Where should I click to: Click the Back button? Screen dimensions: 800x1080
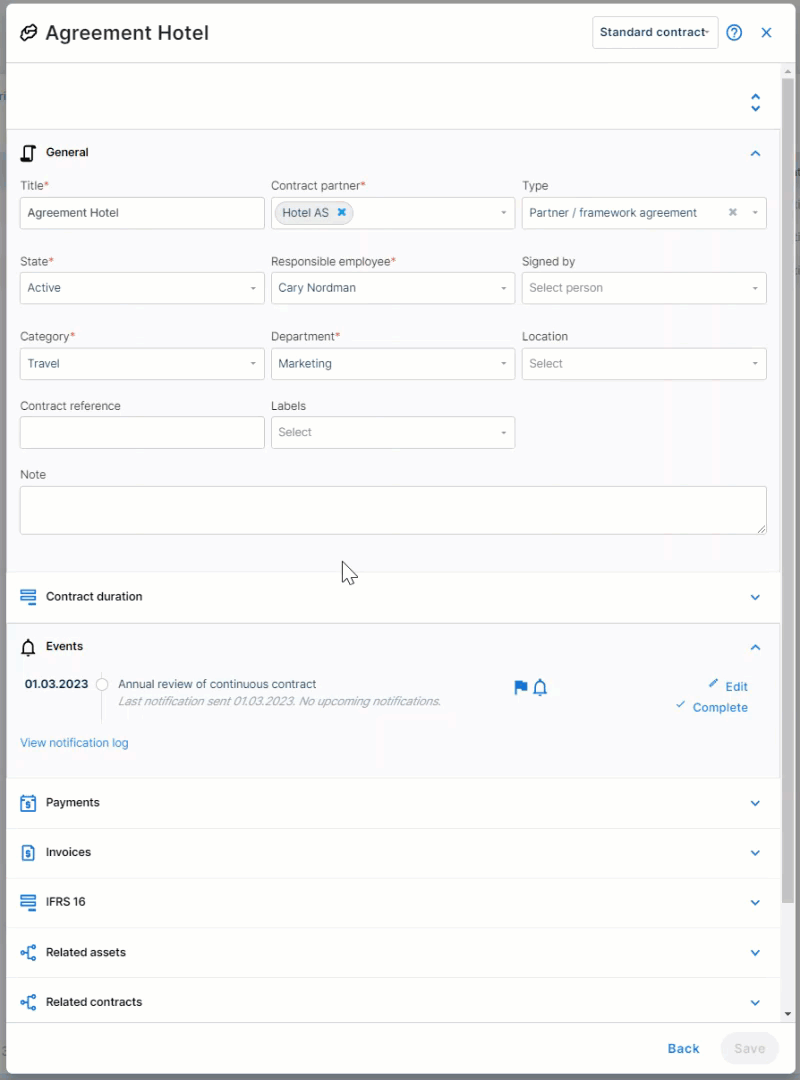(x=684, y=1048)
